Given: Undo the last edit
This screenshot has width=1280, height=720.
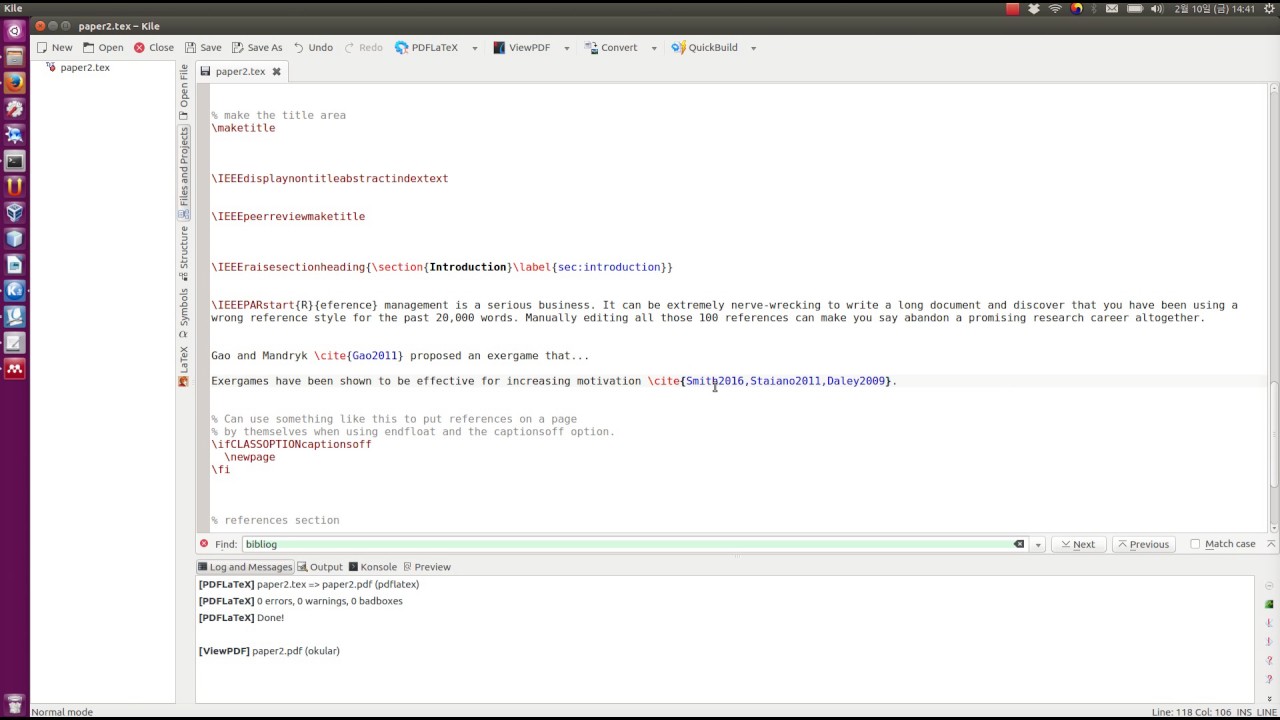Looking at the screenshot, I should coord(313,47).
